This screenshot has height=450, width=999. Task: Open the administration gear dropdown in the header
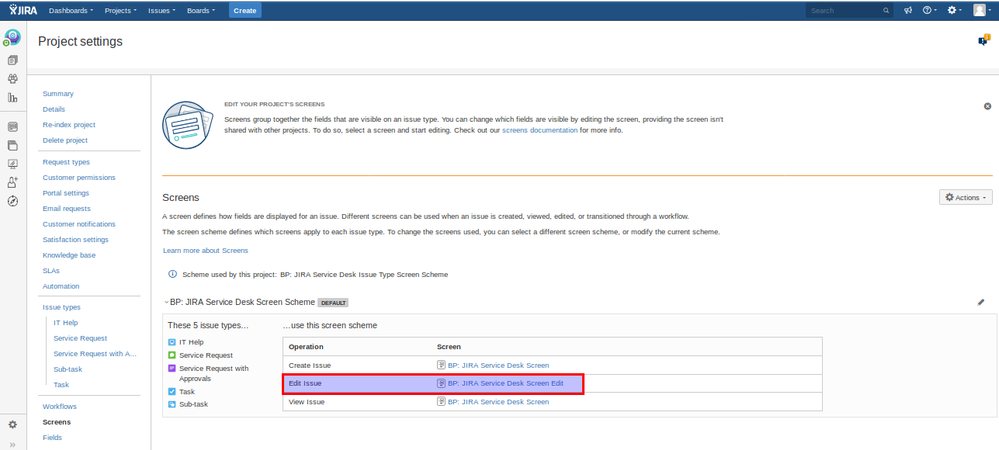954,10
